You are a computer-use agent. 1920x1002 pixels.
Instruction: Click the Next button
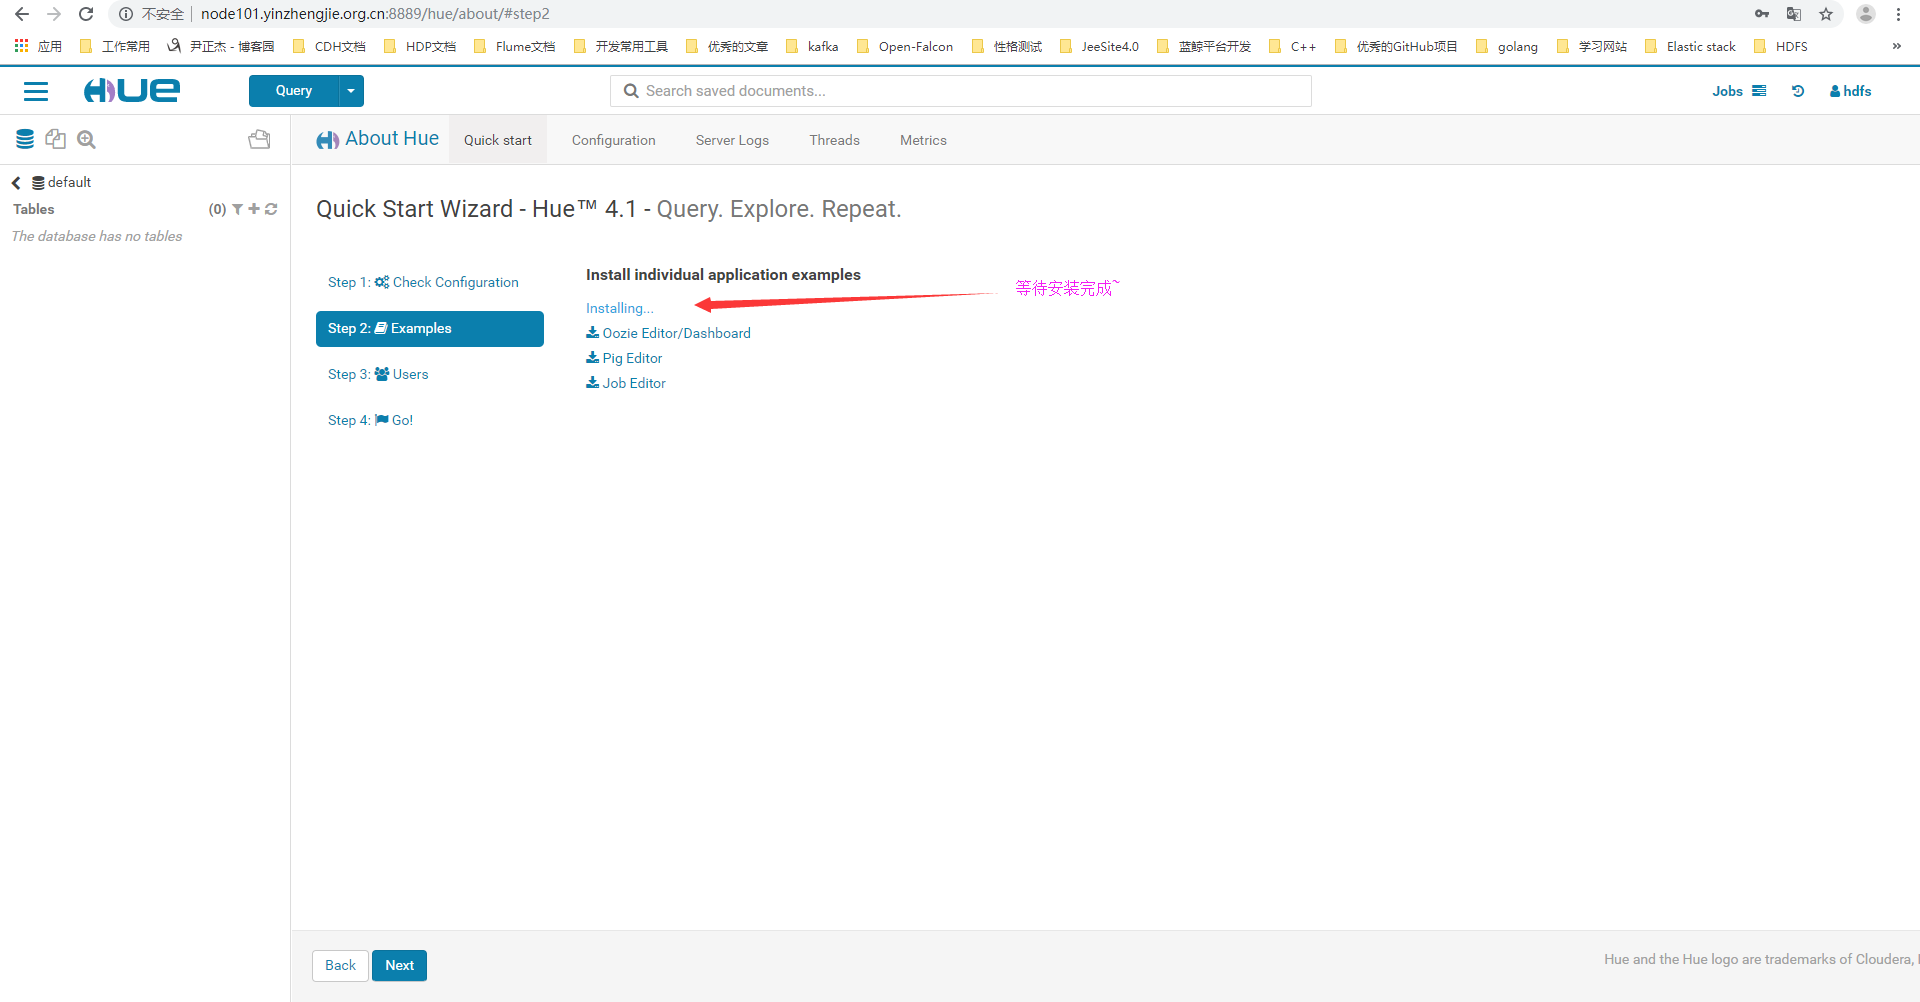click(x=399, y=965)
